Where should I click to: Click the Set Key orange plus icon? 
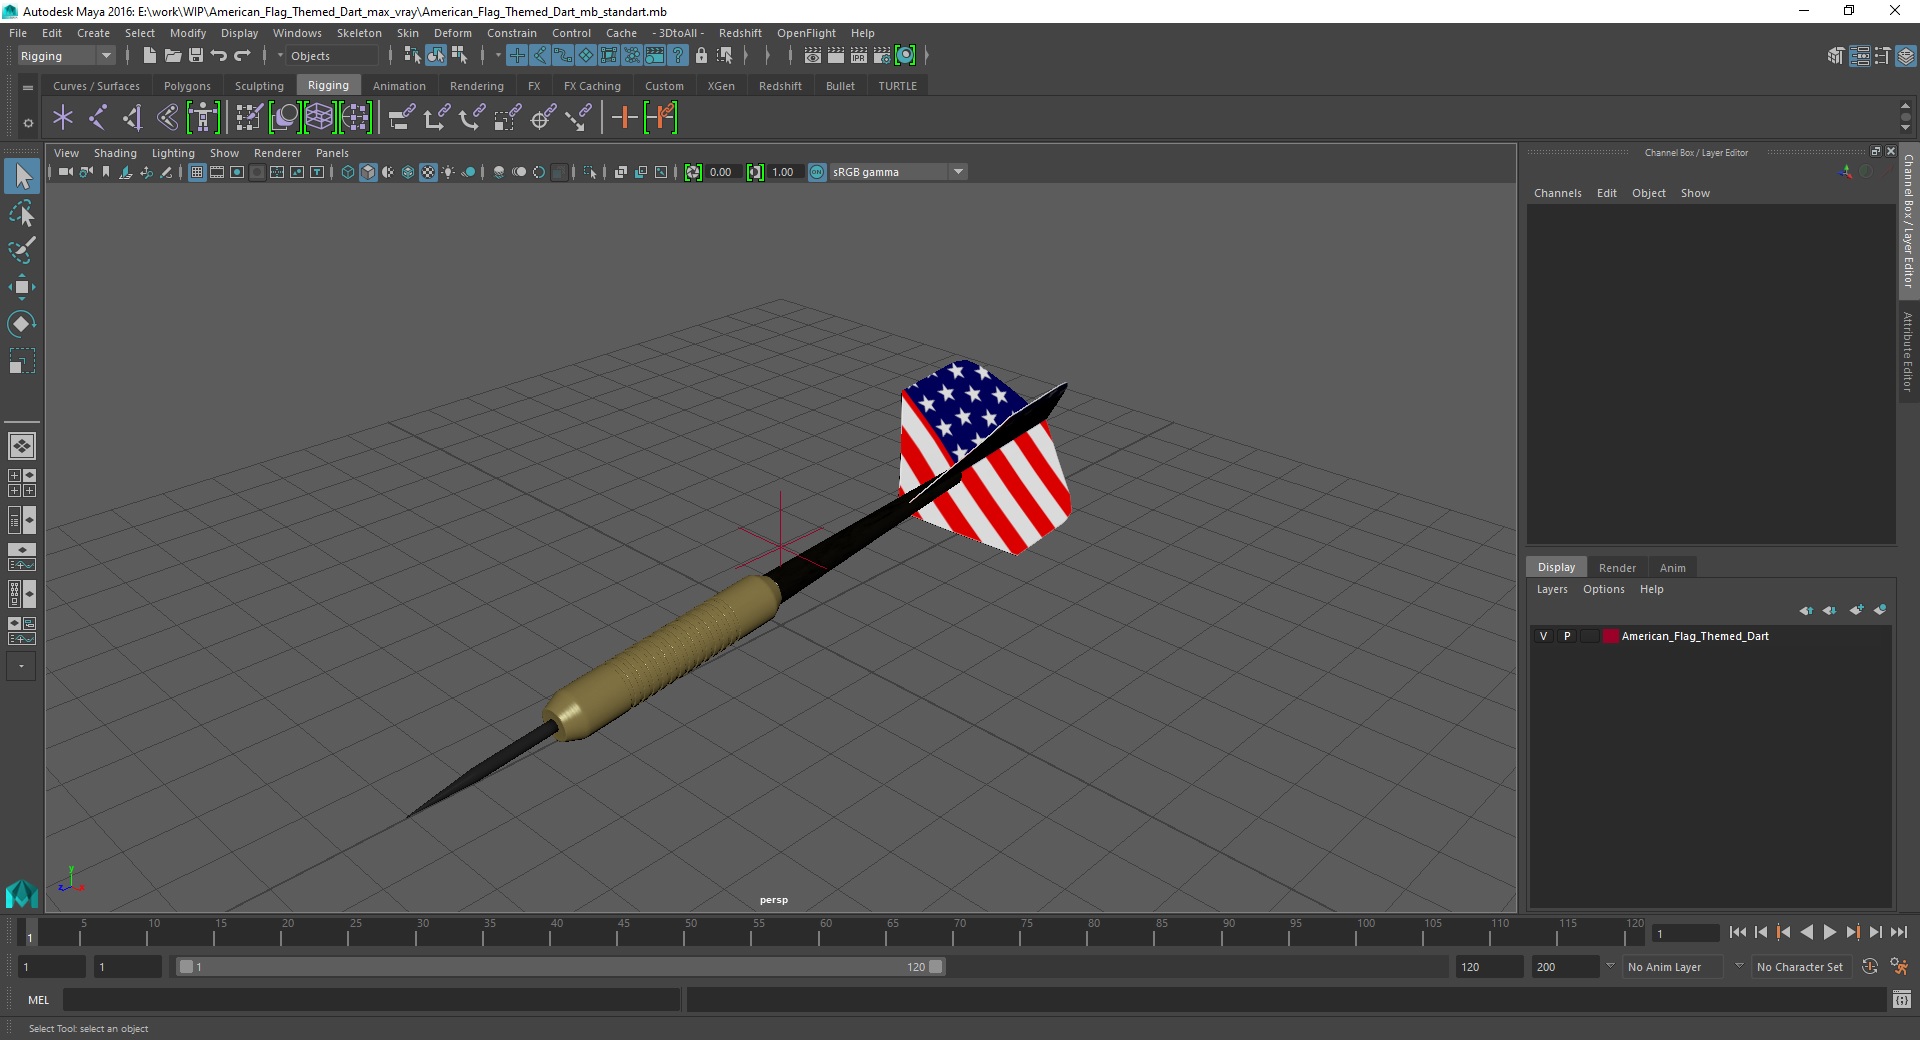pos(624,118)
